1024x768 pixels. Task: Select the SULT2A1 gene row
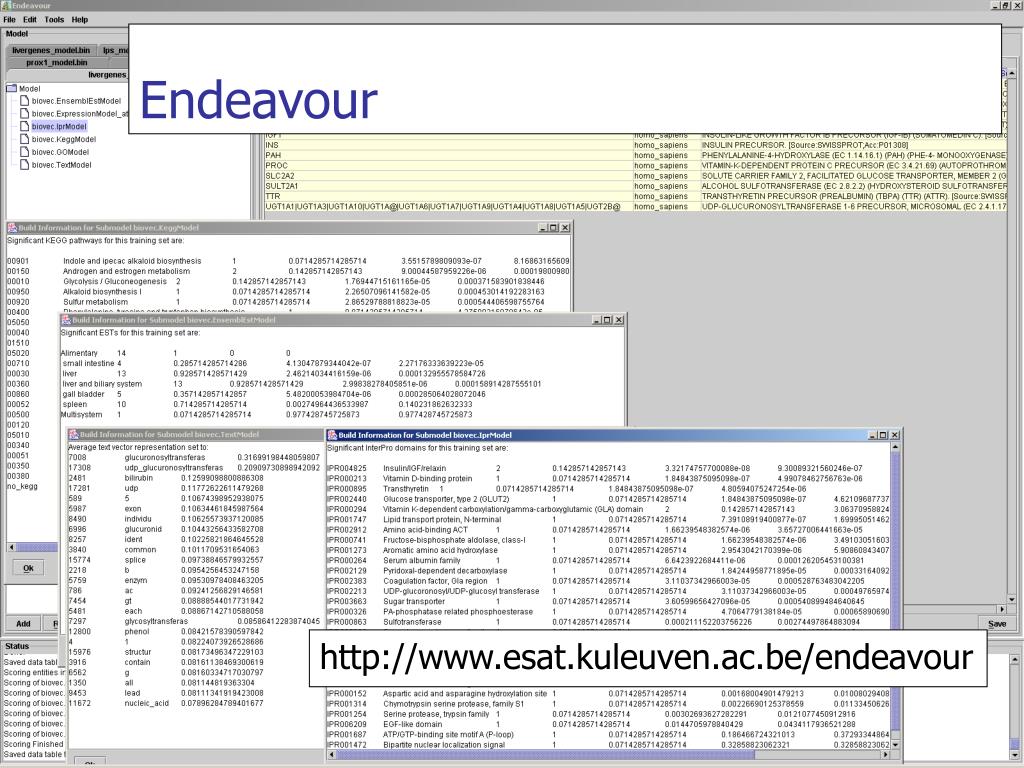[635, 186]
